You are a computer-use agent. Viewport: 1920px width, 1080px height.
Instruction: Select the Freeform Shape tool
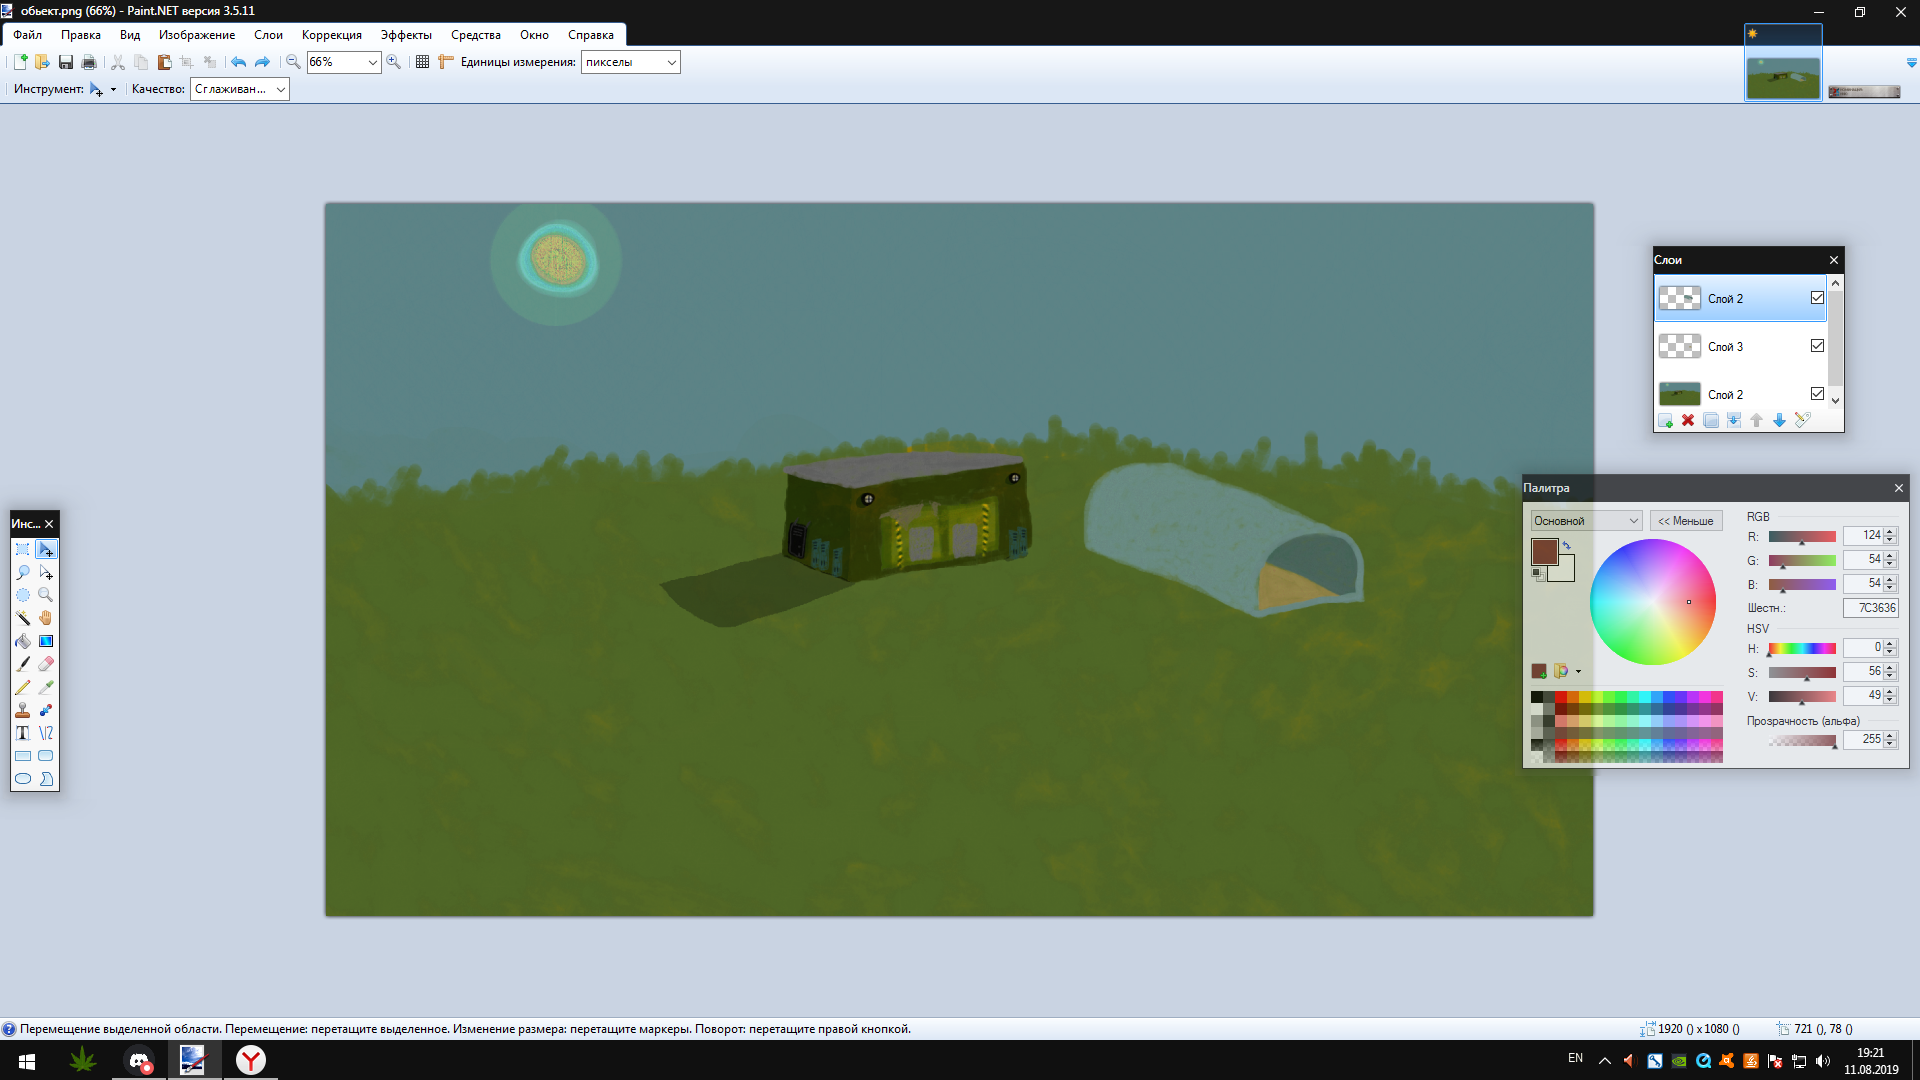(x=46, y=779)
